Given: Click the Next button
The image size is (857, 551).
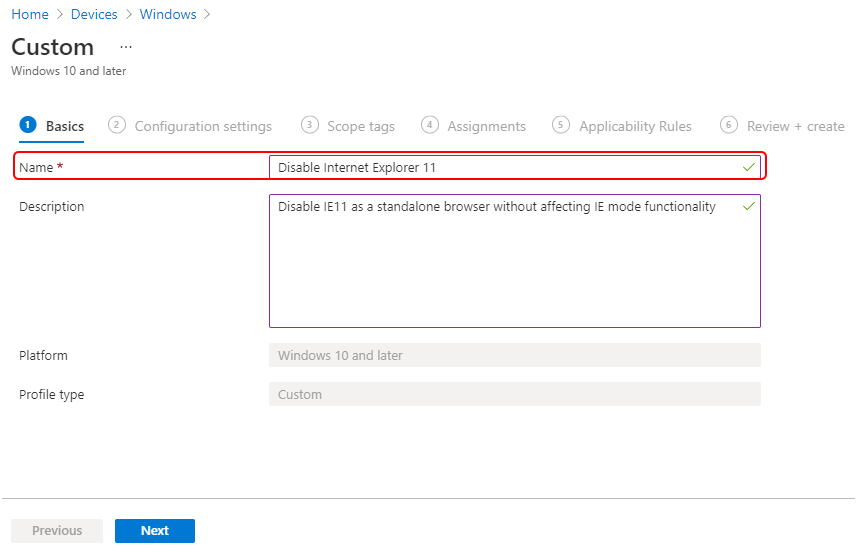Looking at the screenshot, I should 155,531.
